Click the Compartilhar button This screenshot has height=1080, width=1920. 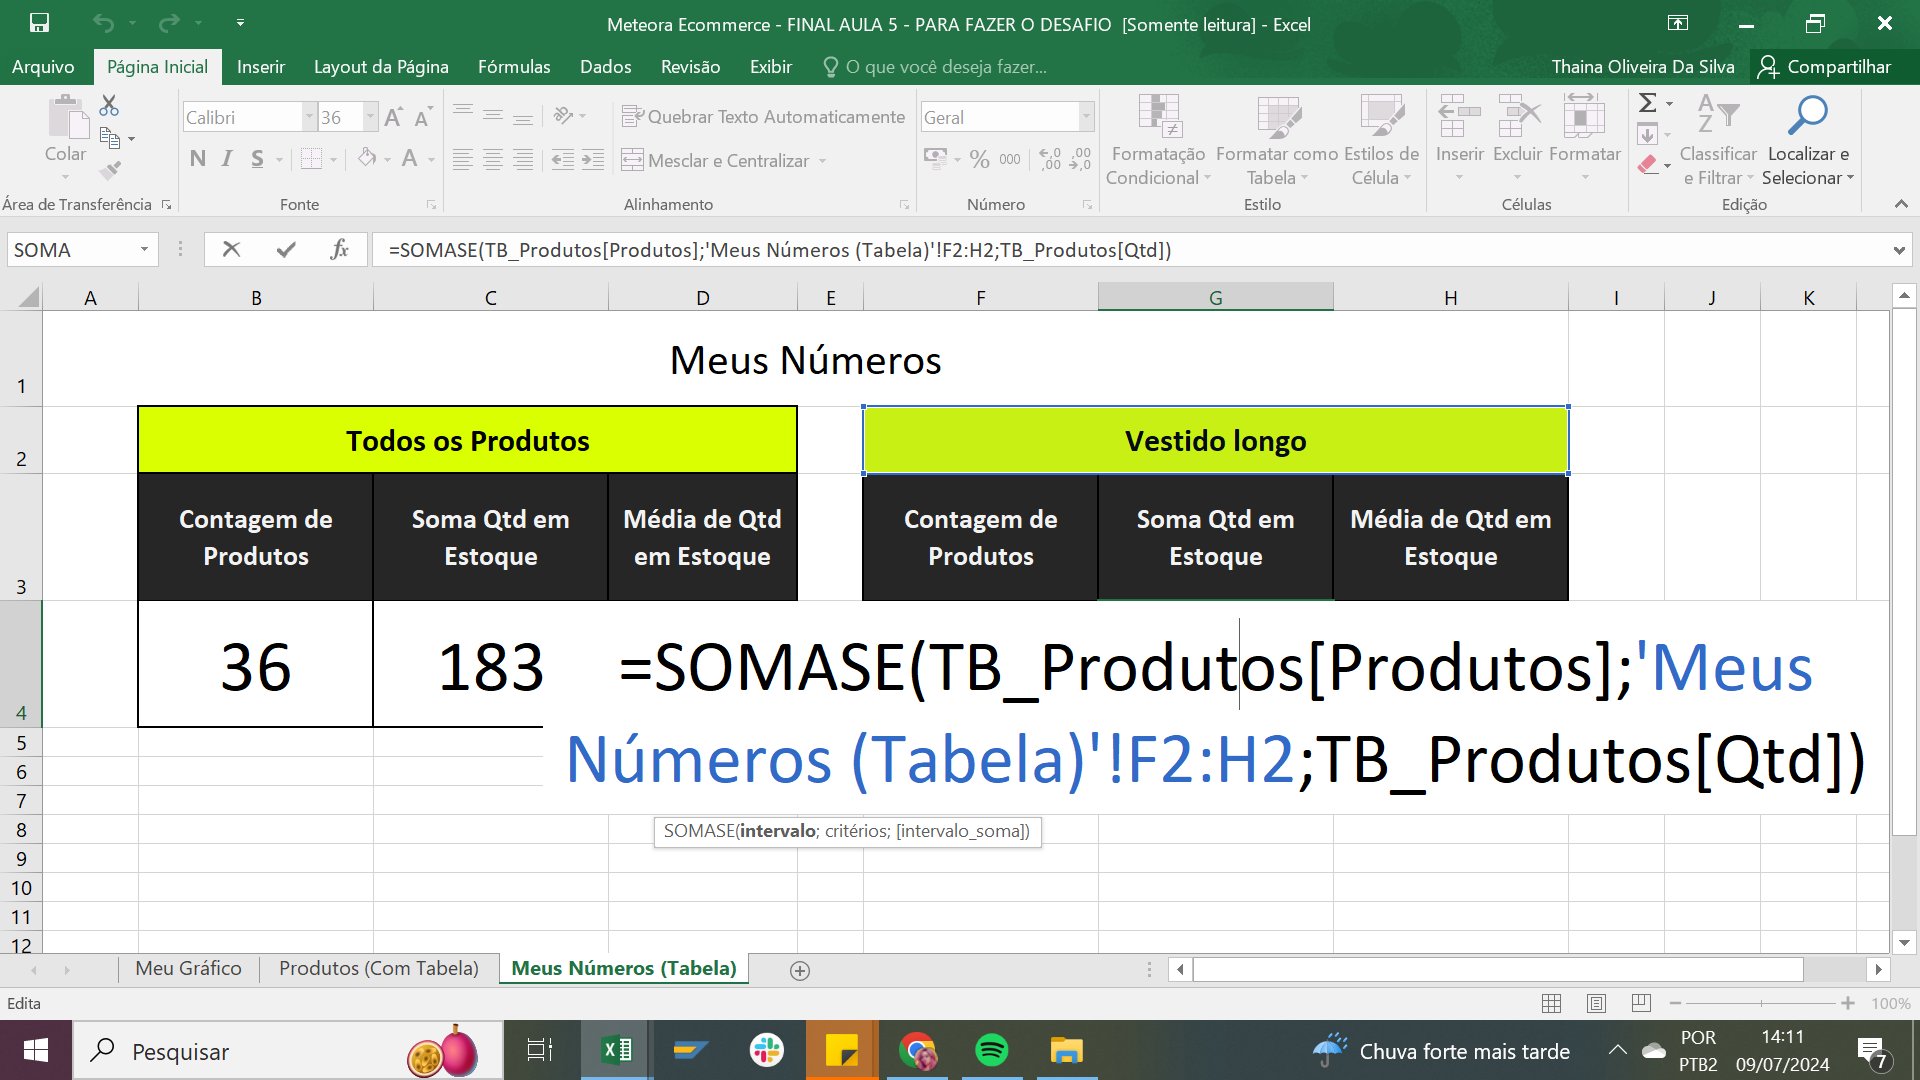point(1825,66)
